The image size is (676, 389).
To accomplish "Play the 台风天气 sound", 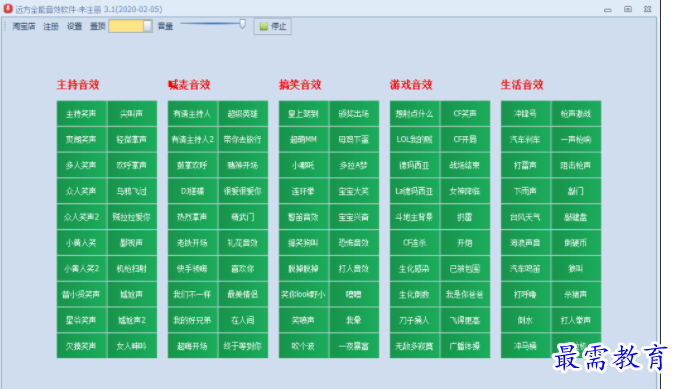I will [x=526, y=217].
